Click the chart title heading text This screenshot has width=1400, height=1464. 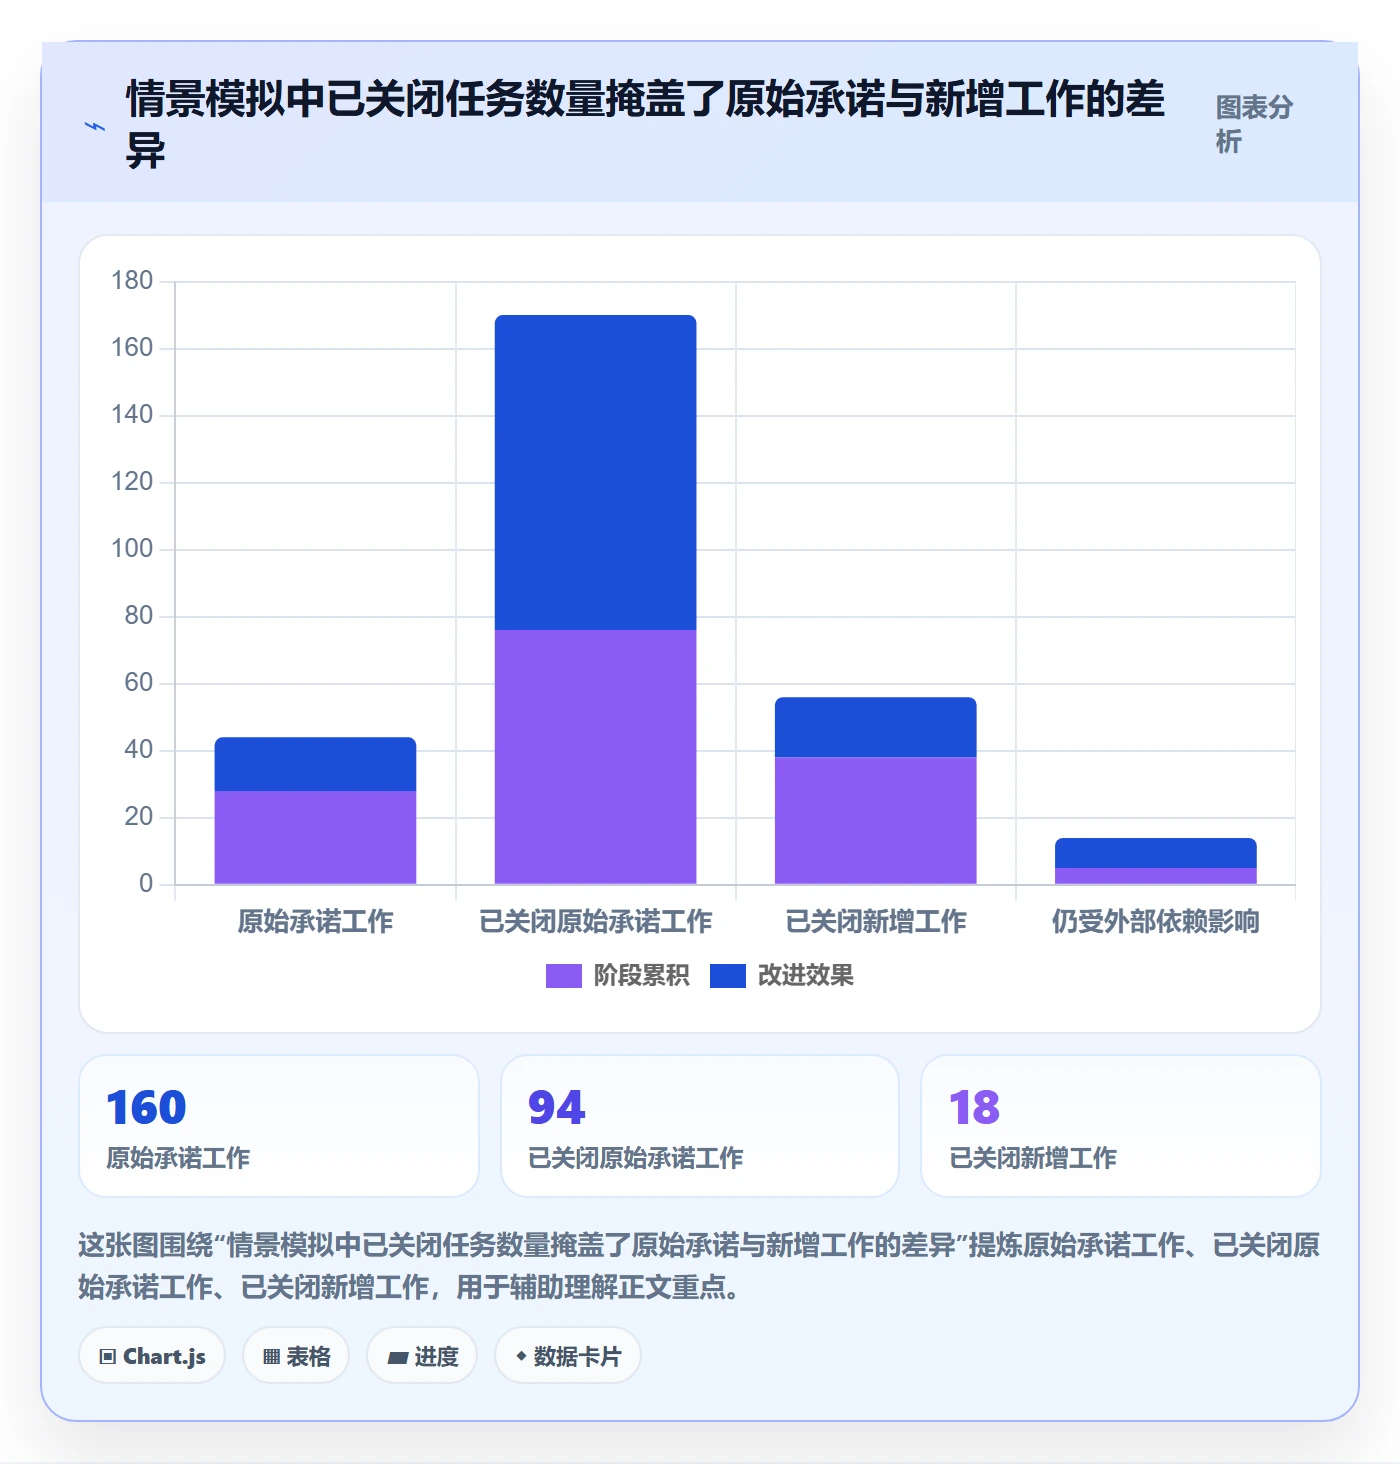click(645, 125)
